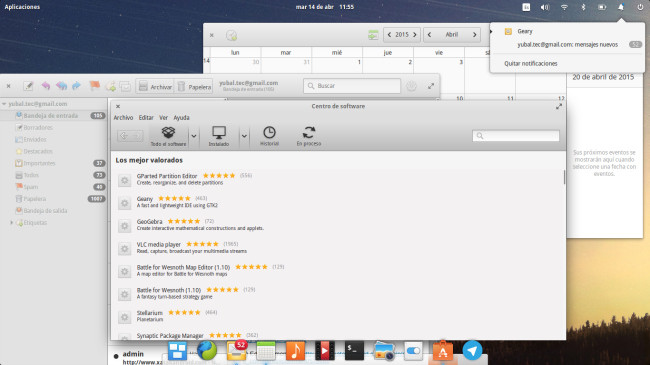Collapse the yubal.tec@gmail.com account tree
Viewport: 650px width, 365px height.
pyautogui.click(x=4, y=104)
